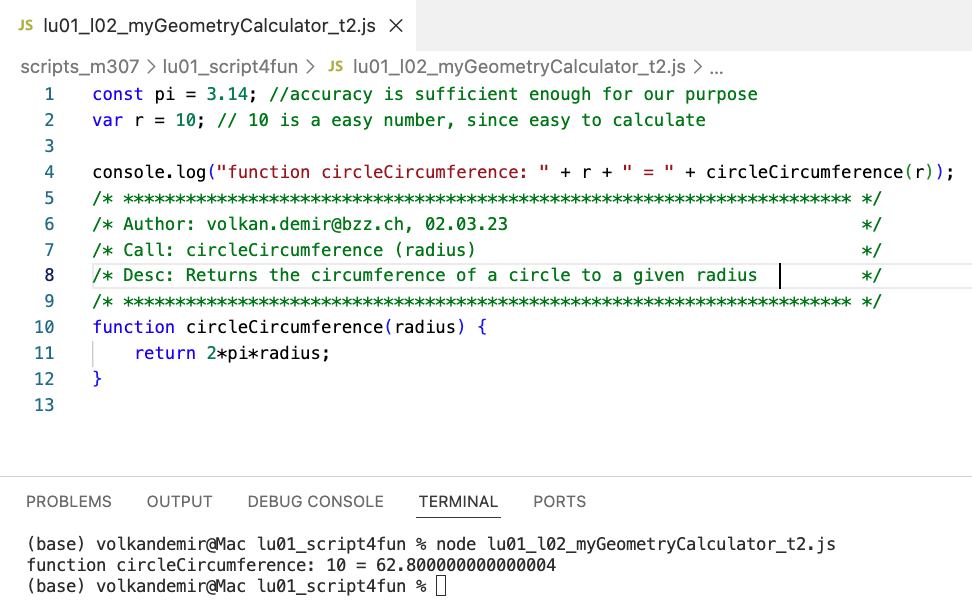
Task: Show the PORTS panel tab
Action: 559,501
